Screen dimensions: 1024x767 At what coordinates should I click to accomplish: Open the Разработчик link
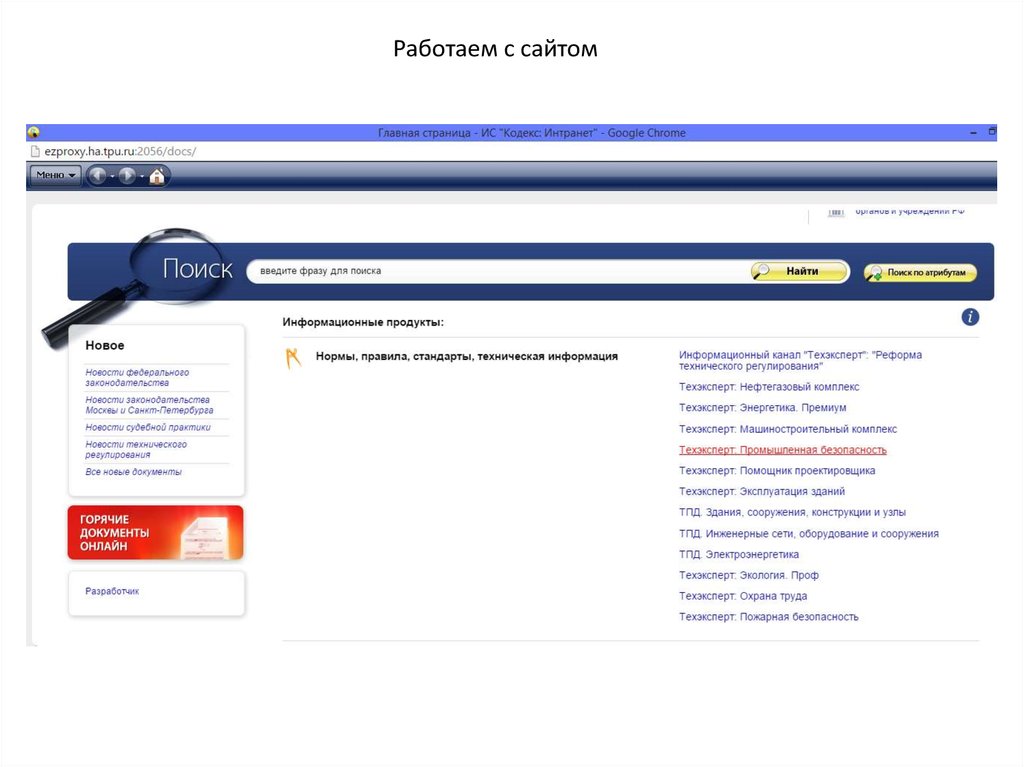tap(112, 591)
